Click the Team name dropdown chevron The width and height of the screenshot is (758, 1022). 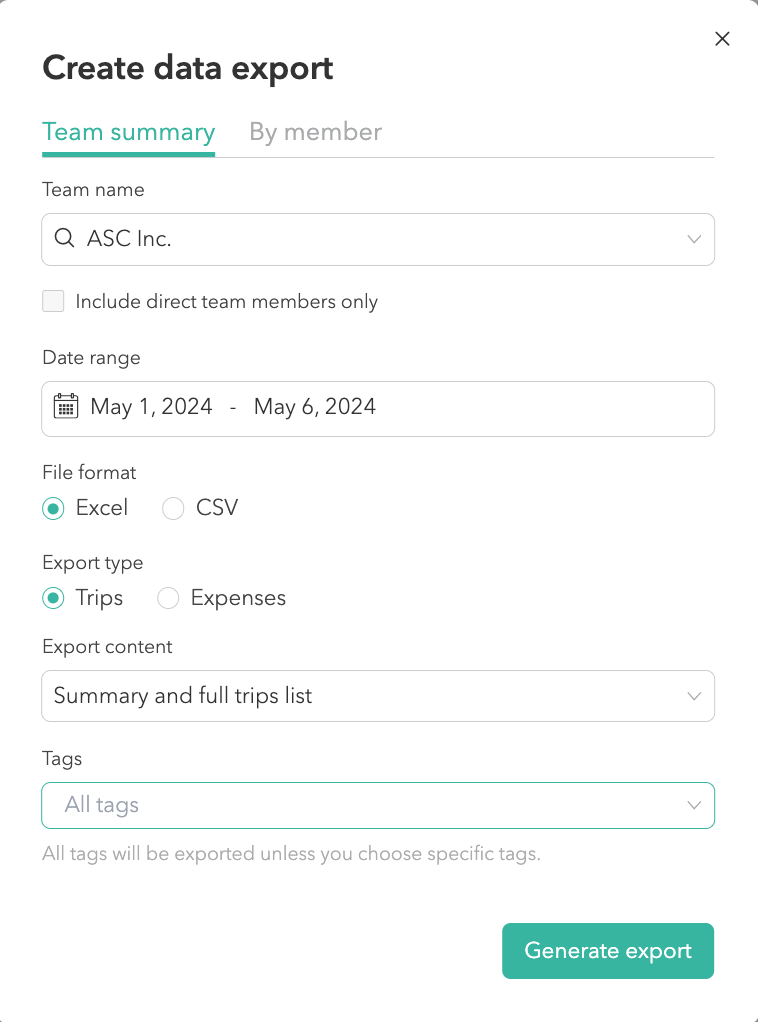(x=694, y=239)
